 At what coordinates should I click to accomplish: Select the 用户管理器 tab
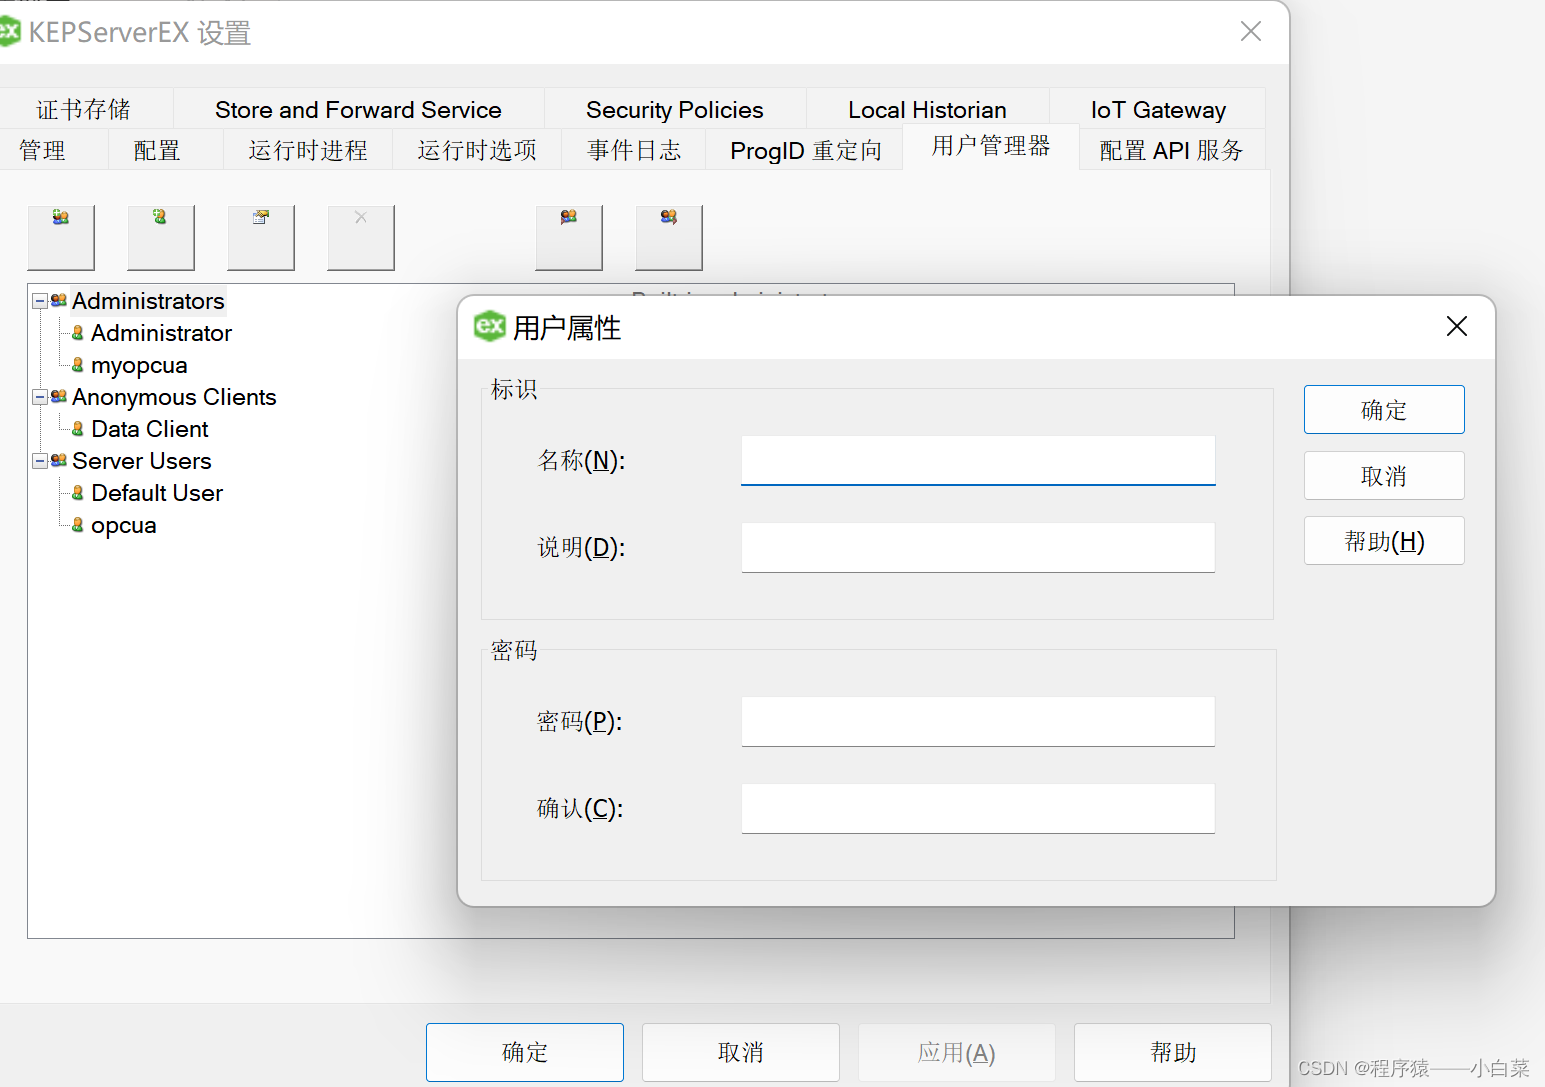tap(991, 146)
